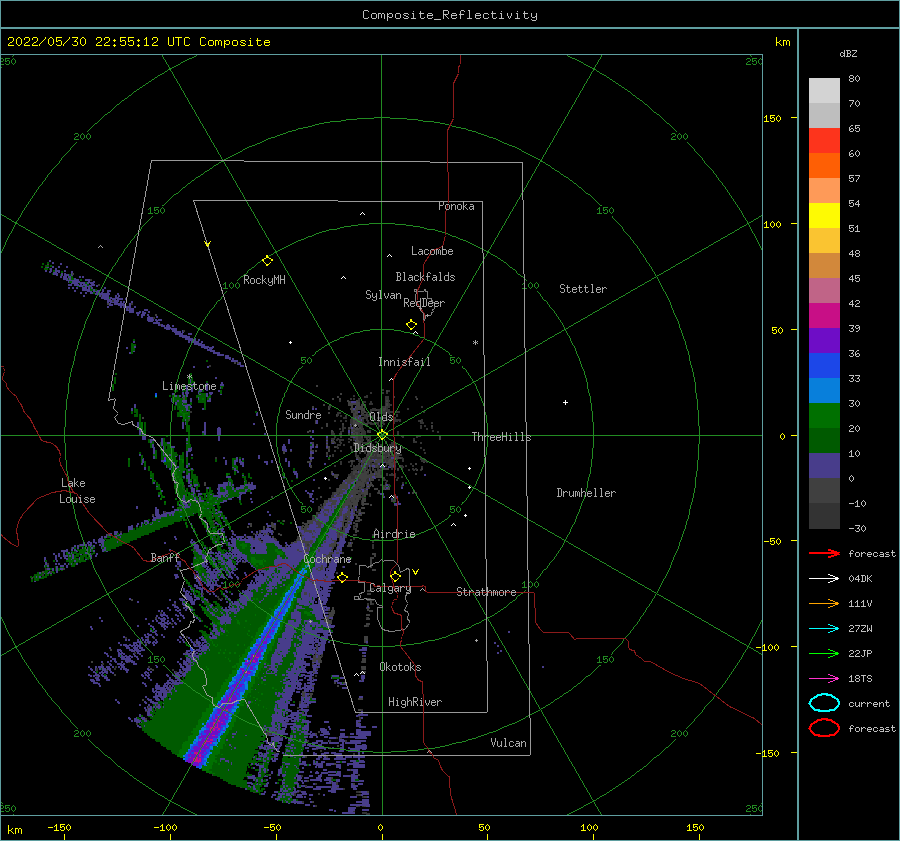Click the Didsbury label
This screenshot has height=841, width=900.
point(377,448)
